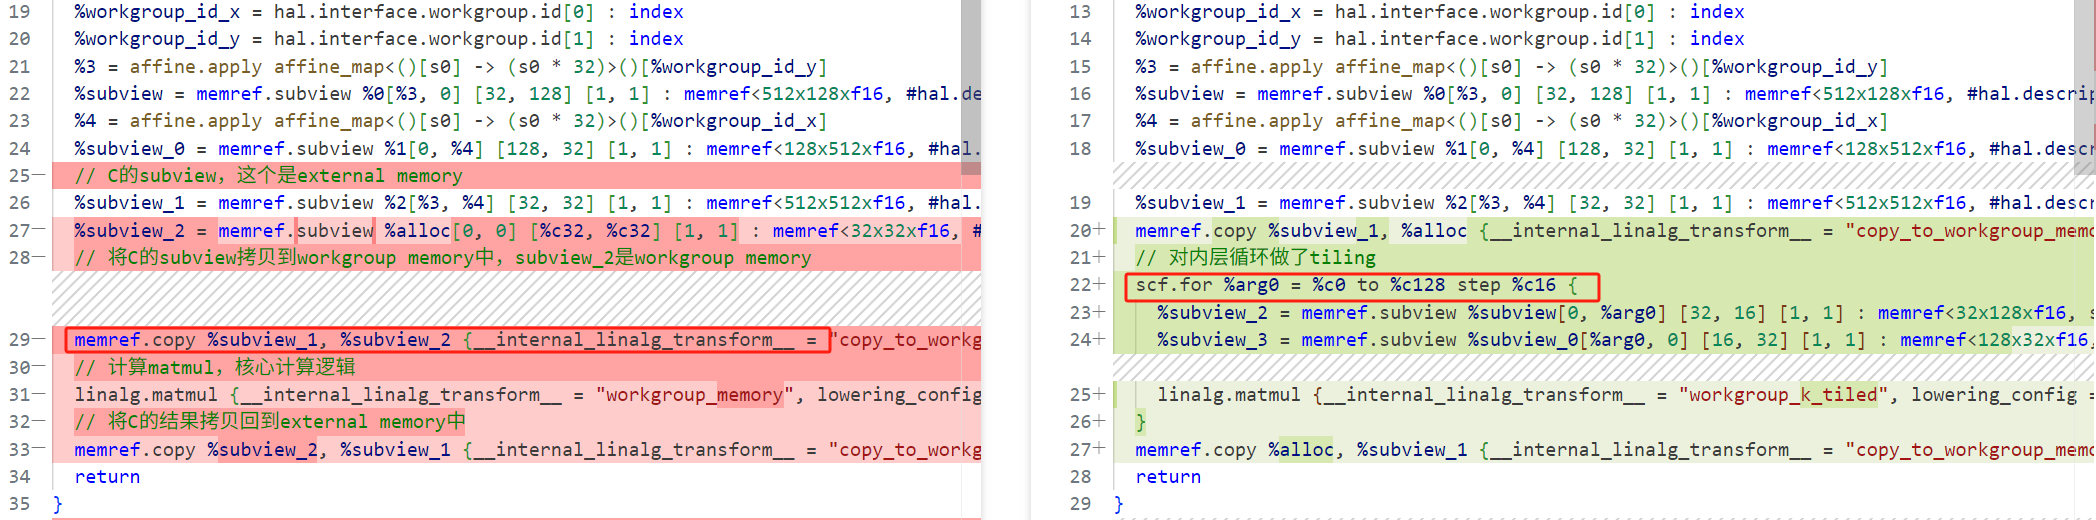
Task: Select line number 19 in left pane
Action: pos(19,12)
